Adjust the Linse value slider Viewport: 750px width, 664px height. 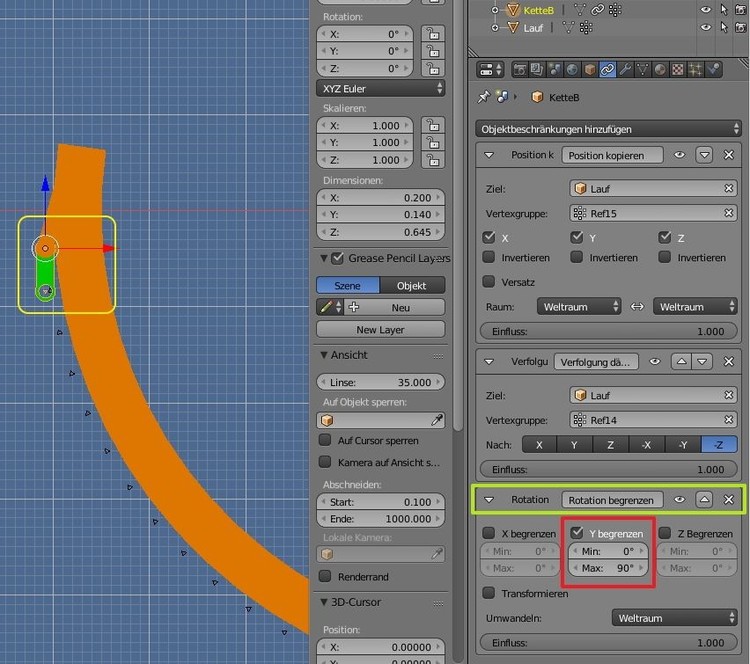pyautogui.click(x=381, y=382)
